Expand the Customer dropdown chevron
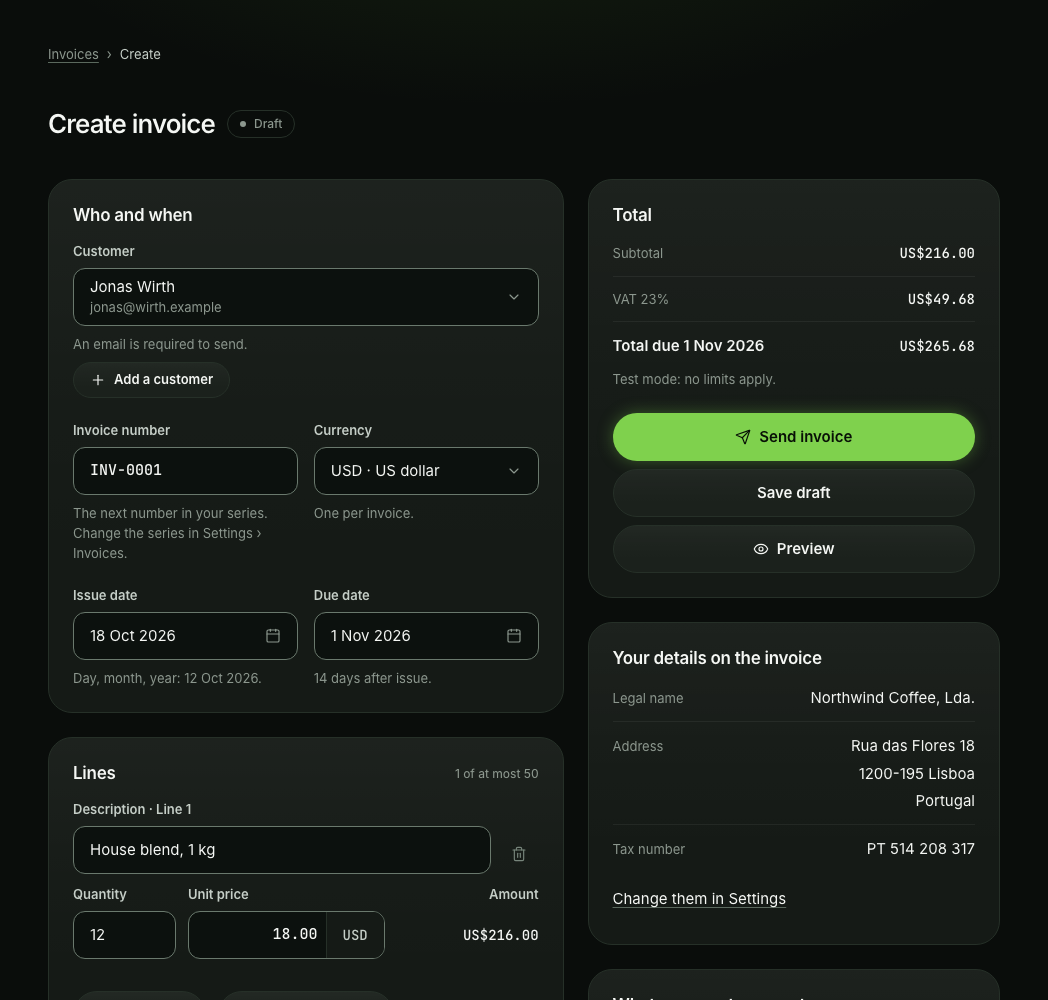The height and width of the screenshot is (1000, 1048). [x=513, y=297]
